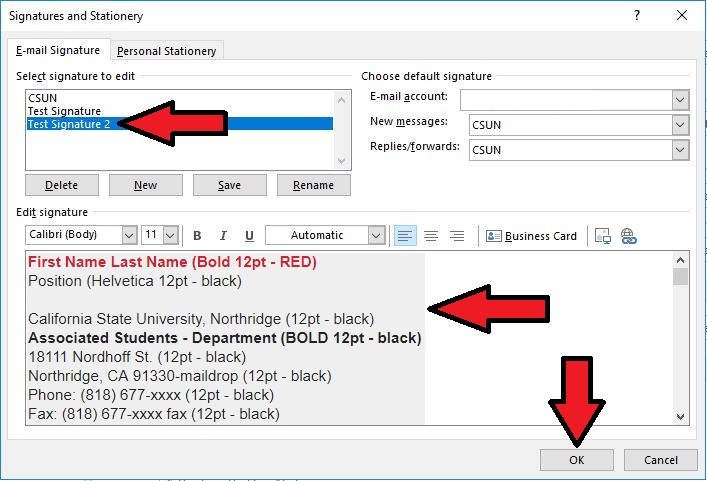Viewport: 707px width, 481px height.
Task: Toggle Italic formatting in signature toolbar
Action: tap(223, 236)
